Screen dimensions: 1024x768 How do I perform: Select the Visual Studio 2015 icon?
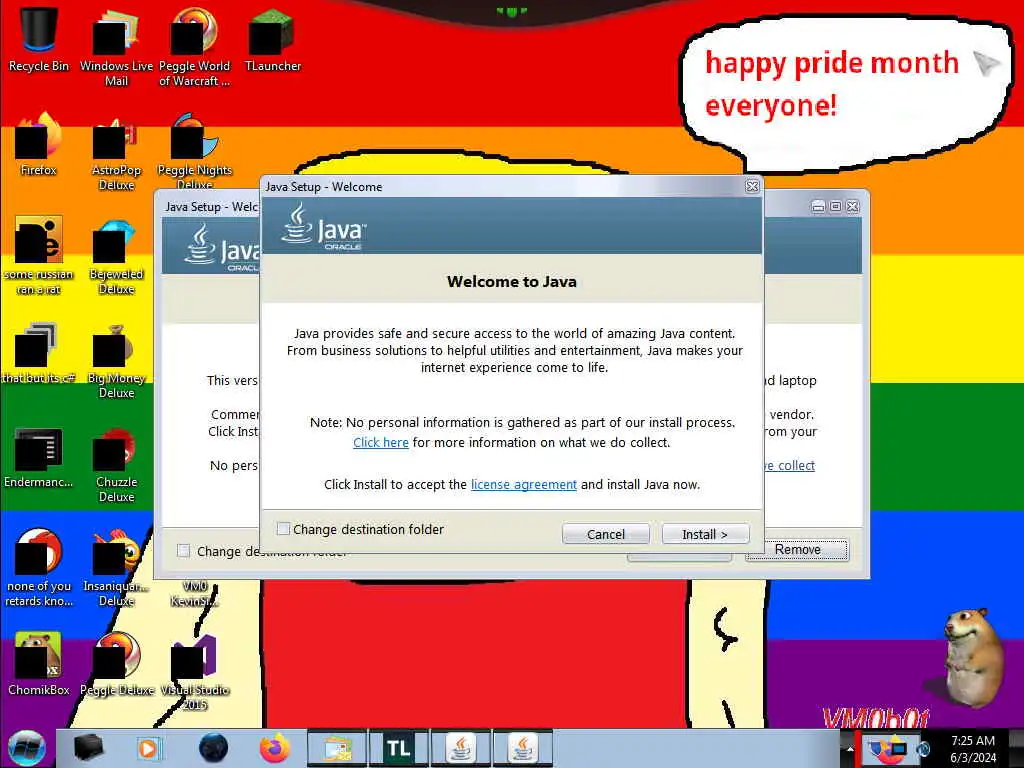tap(194, 673)
